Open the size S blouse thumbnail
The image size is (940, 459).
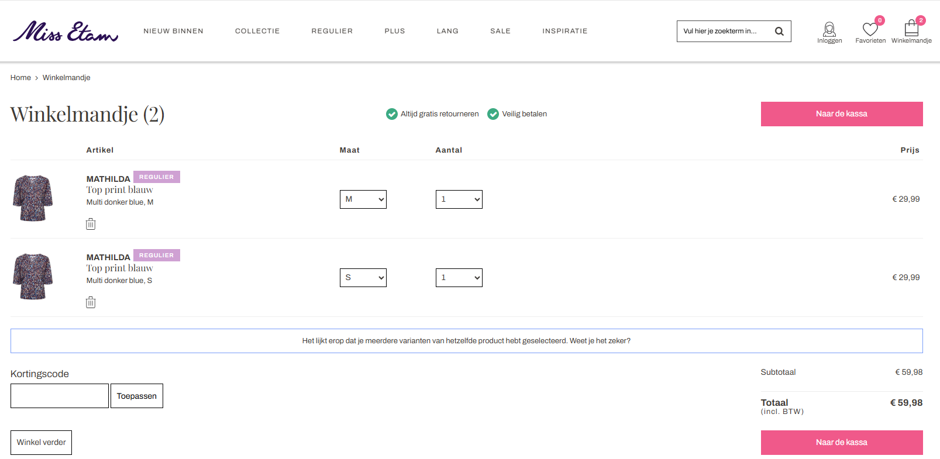(32, 276)
